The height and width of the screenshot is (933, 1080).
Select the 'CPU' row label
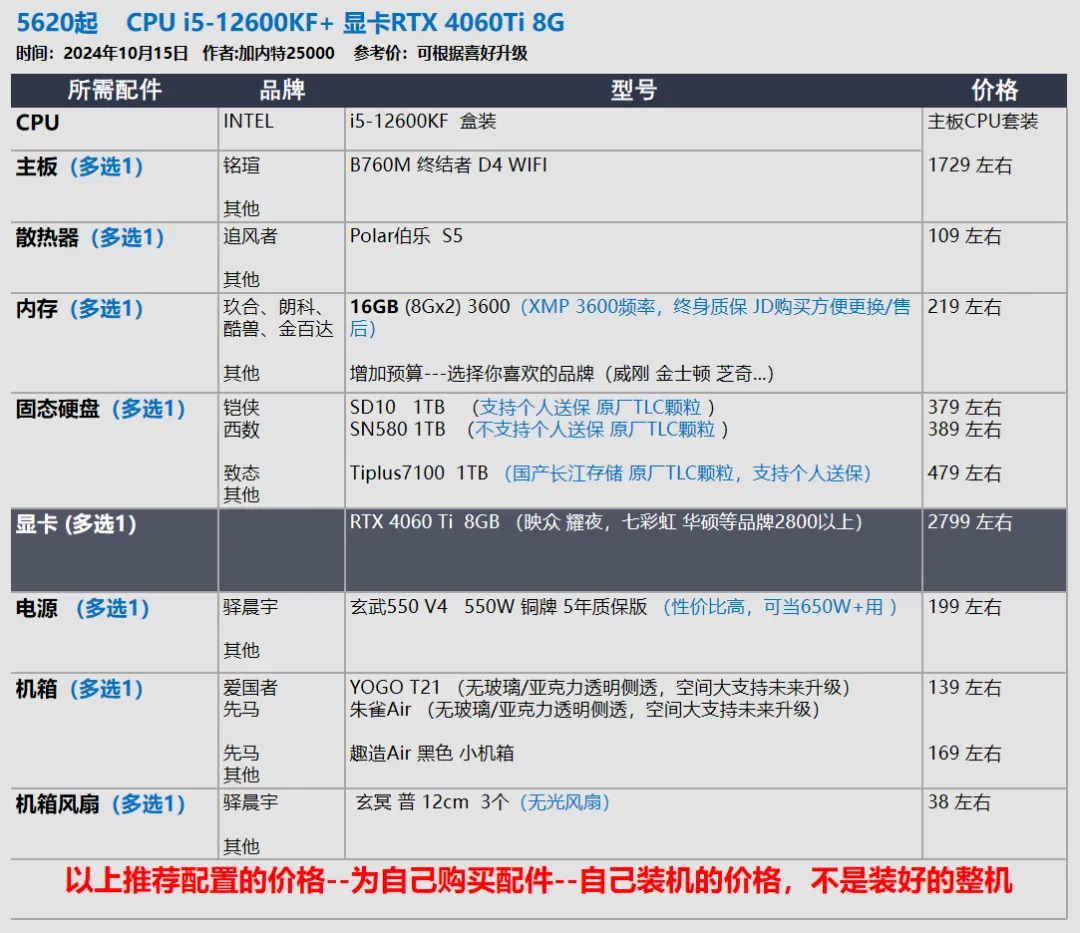pyautogui.click(x=38, y=123)
